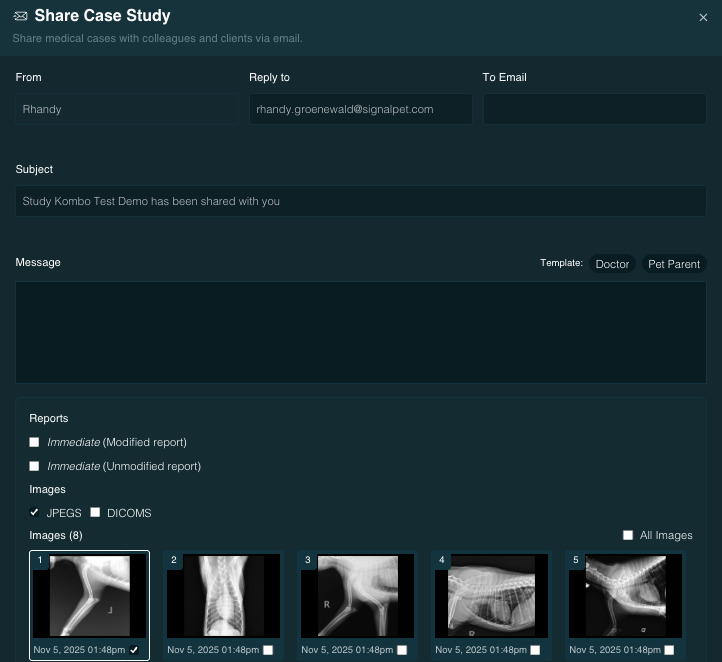Image resolution: width=722 pixels, height=662 pixels.
Task: Tick the All Images checkbox
Action: 628,535
